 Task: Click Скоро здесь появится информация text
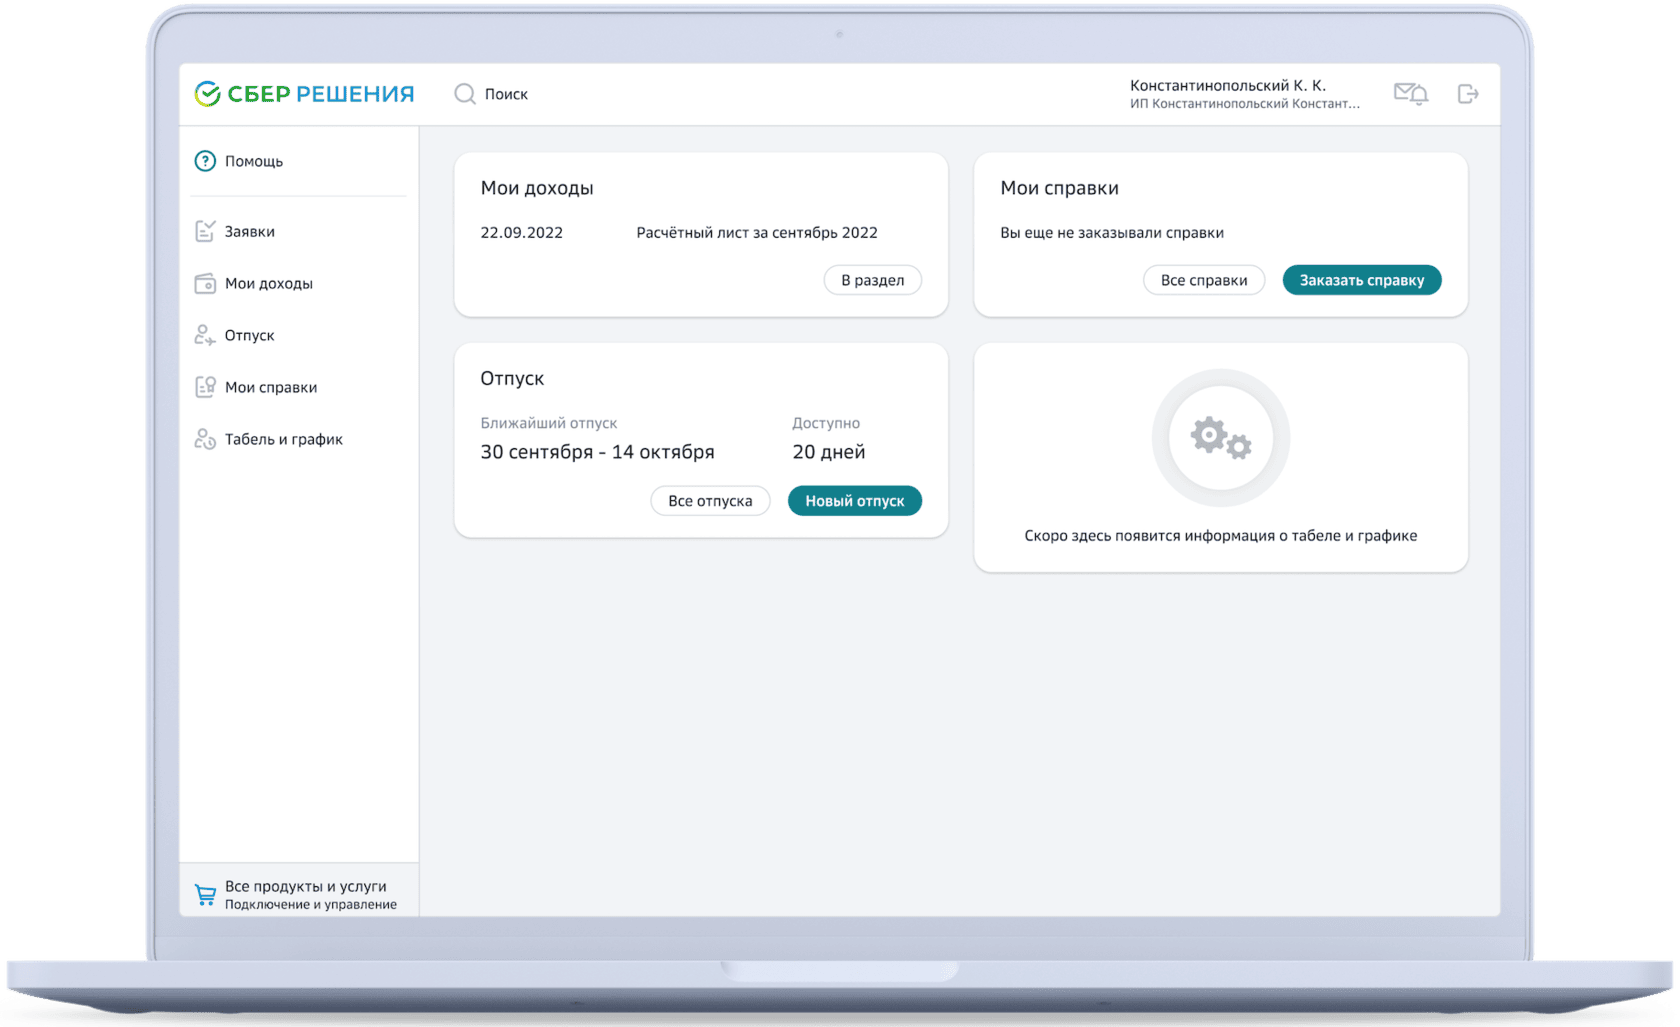pyautogui.click(x=1220, y=536)
